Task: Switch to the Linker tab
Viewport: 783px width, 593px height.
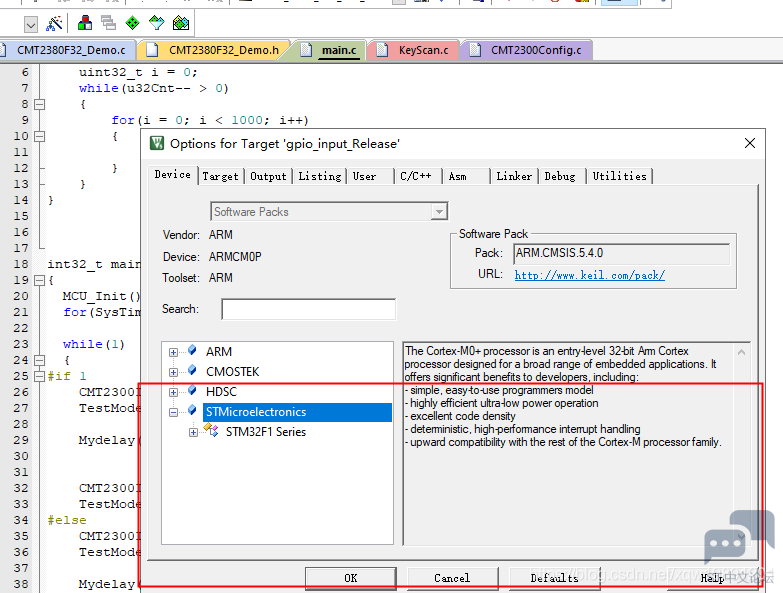Action: 514,176
